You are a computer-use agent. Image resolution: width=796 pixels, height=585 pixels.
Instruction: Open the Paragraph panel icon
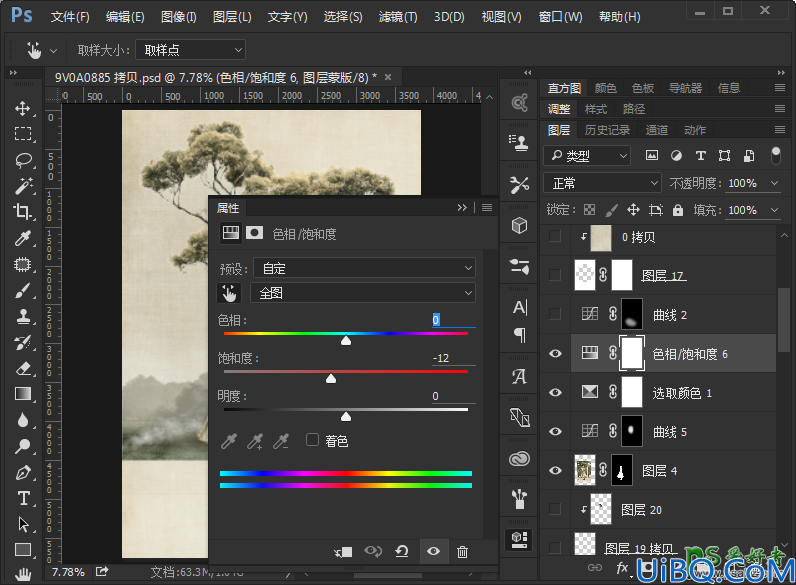tap(519, 335)
